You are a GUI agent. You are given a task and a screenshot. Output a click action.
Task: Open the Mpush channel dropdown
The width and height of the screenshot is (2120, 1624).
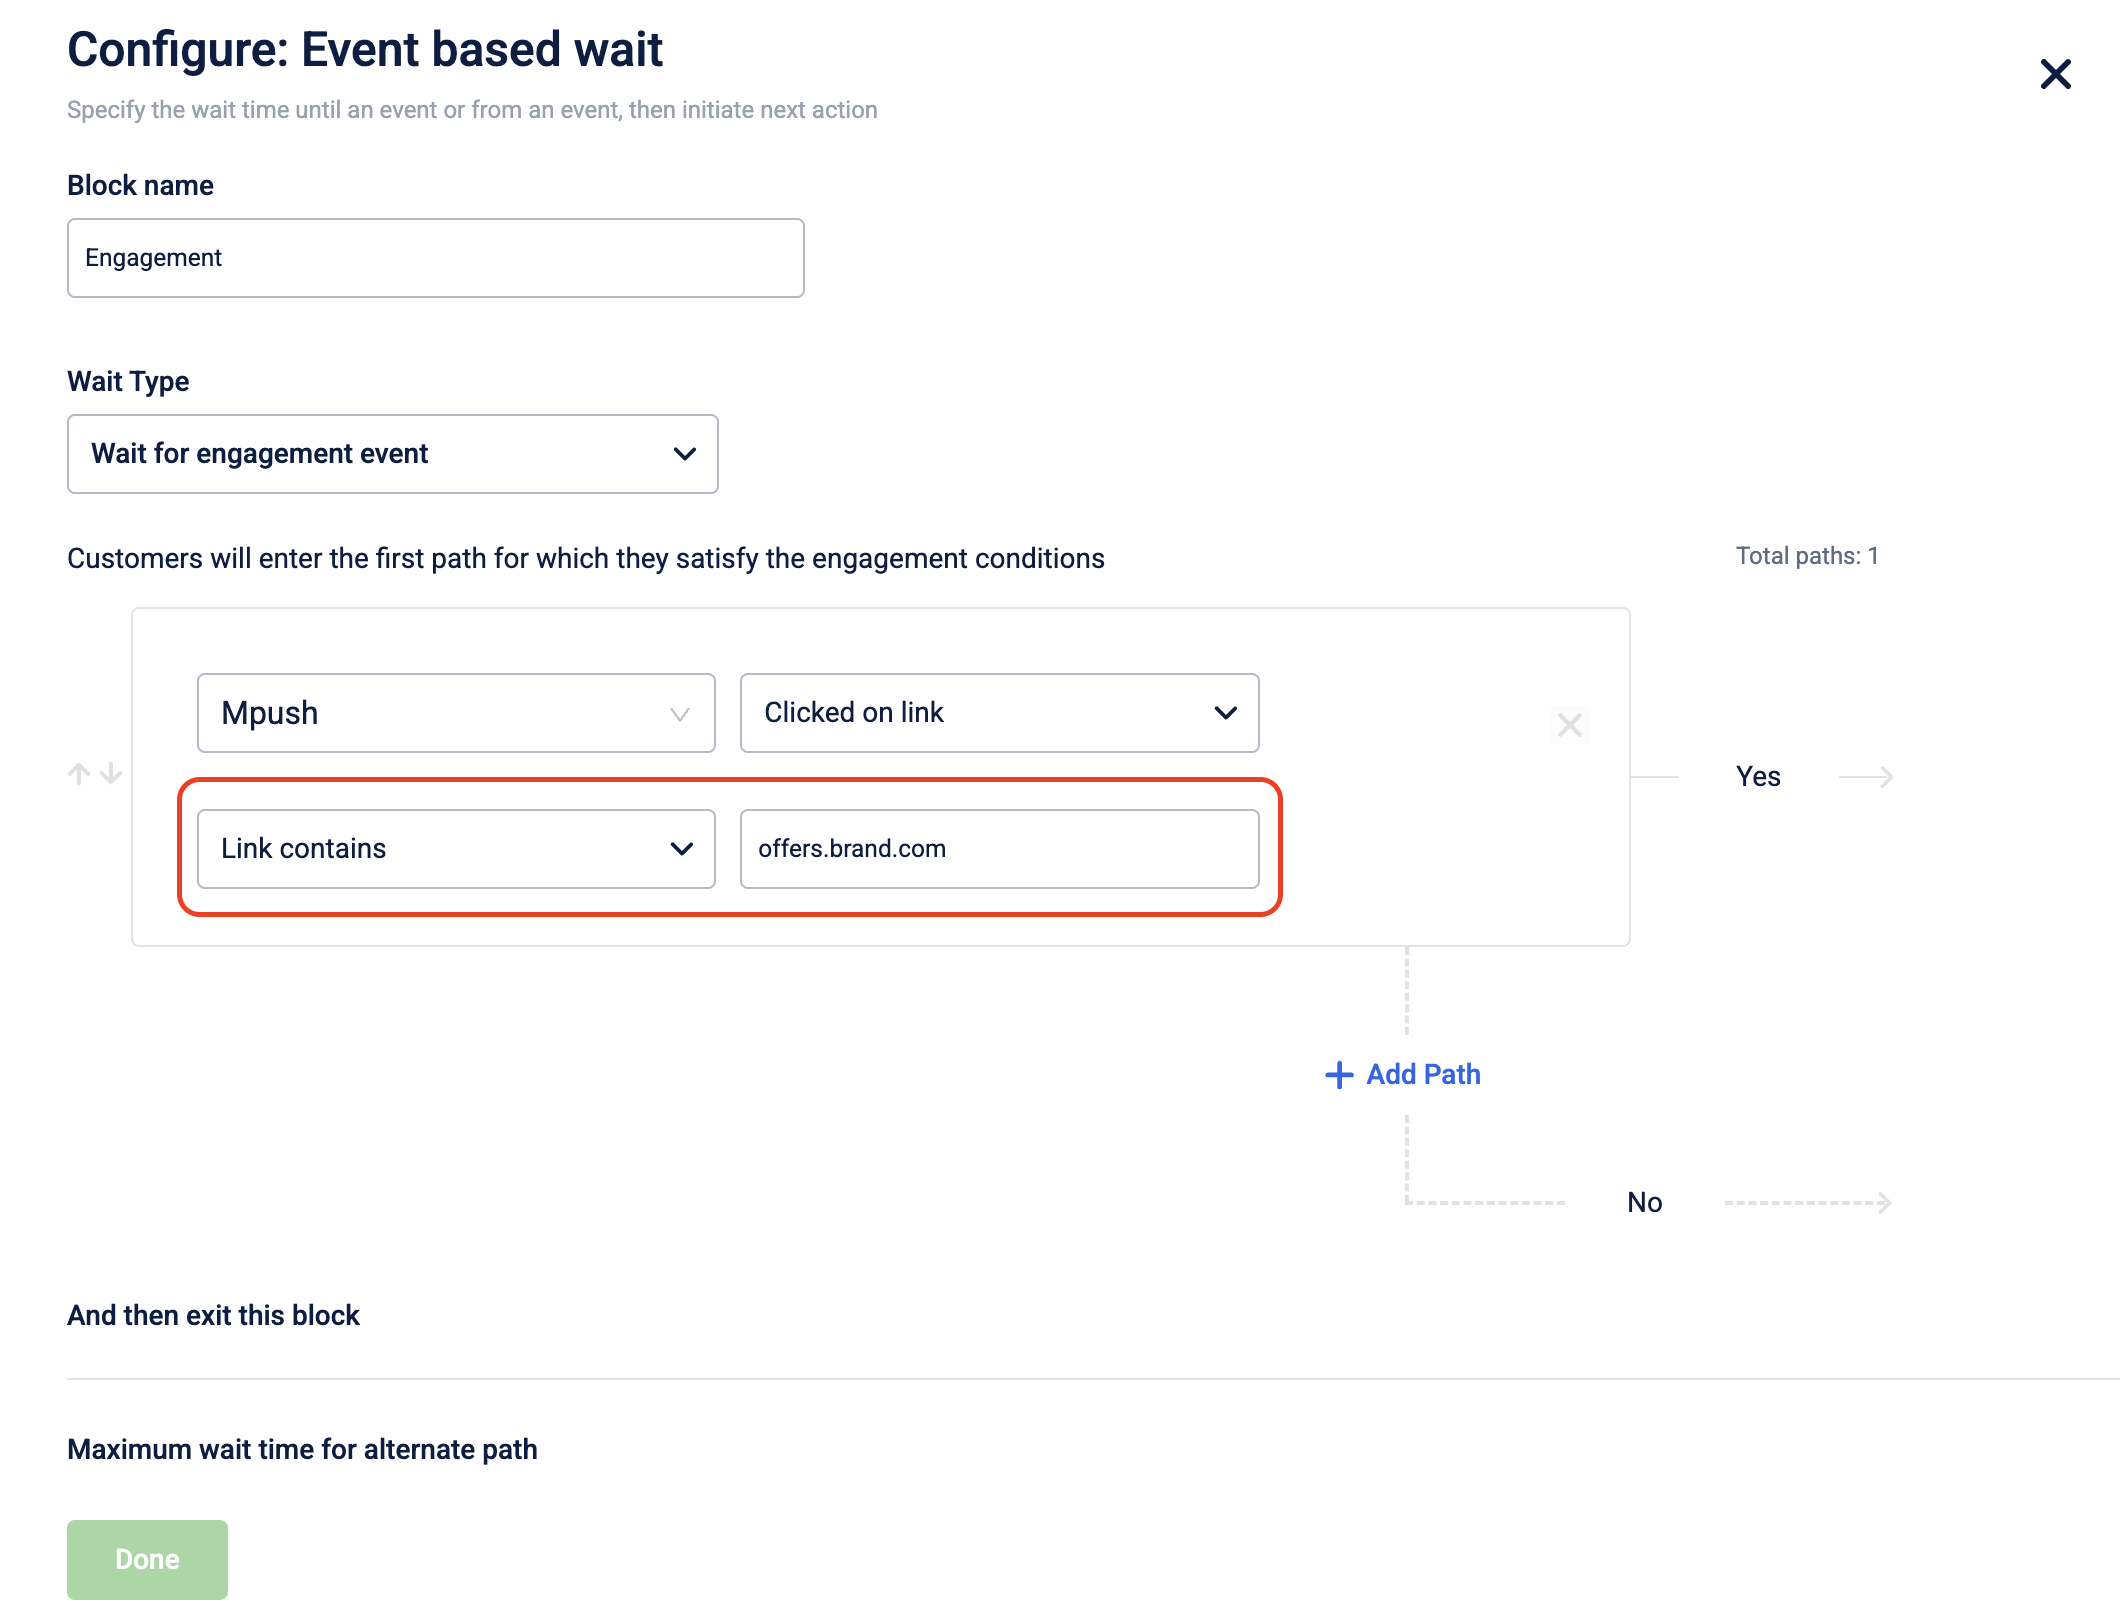pos(456,713)
